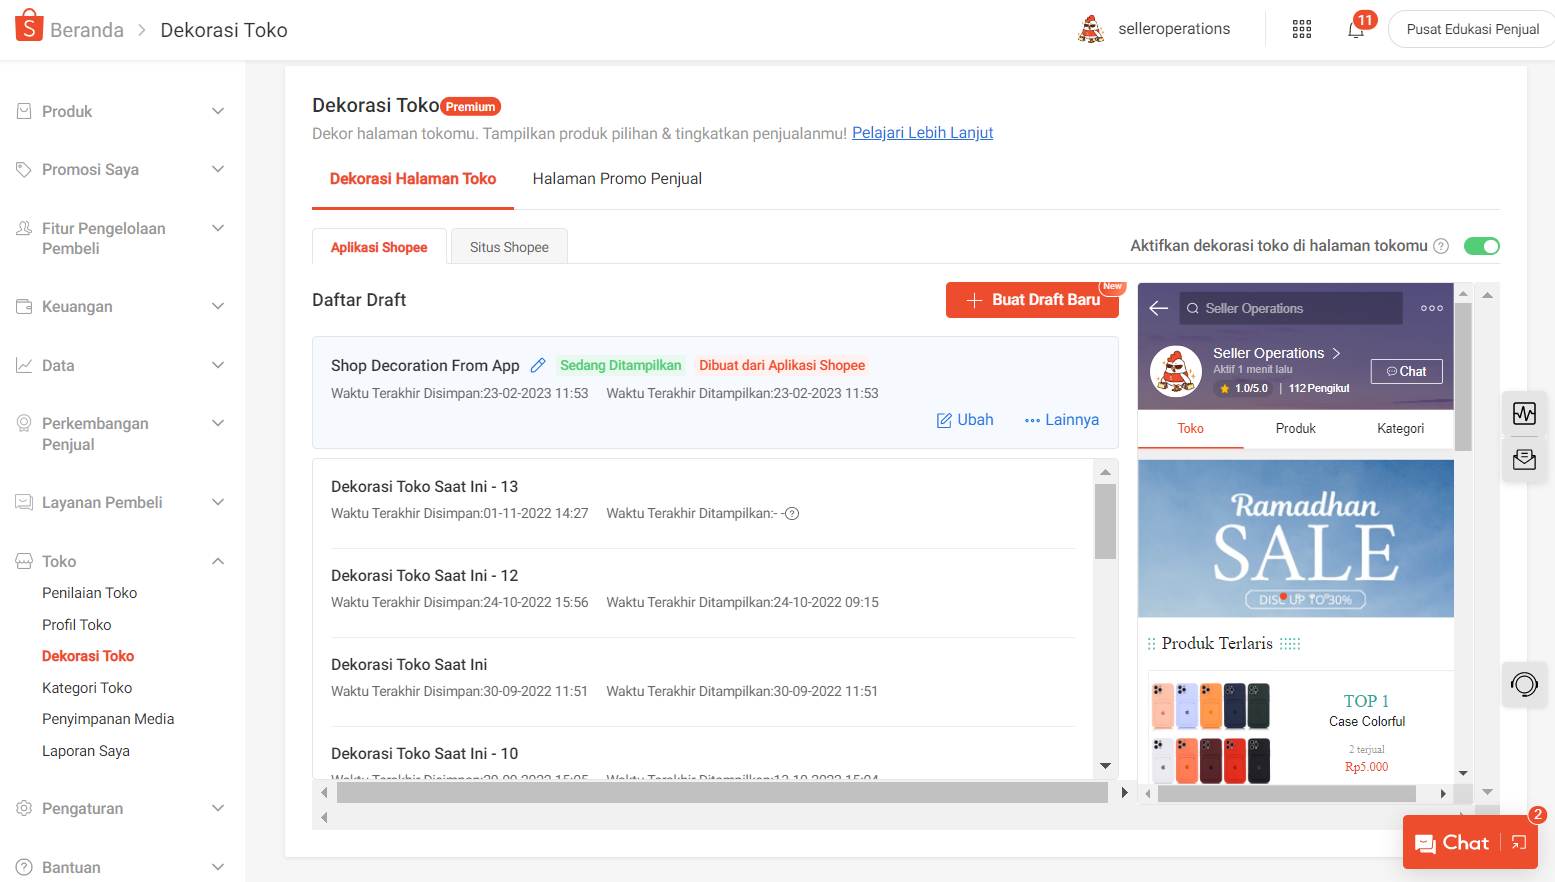Click the Shopee logo in header
Screen dimensions: 1555x882
coord(29,27)
